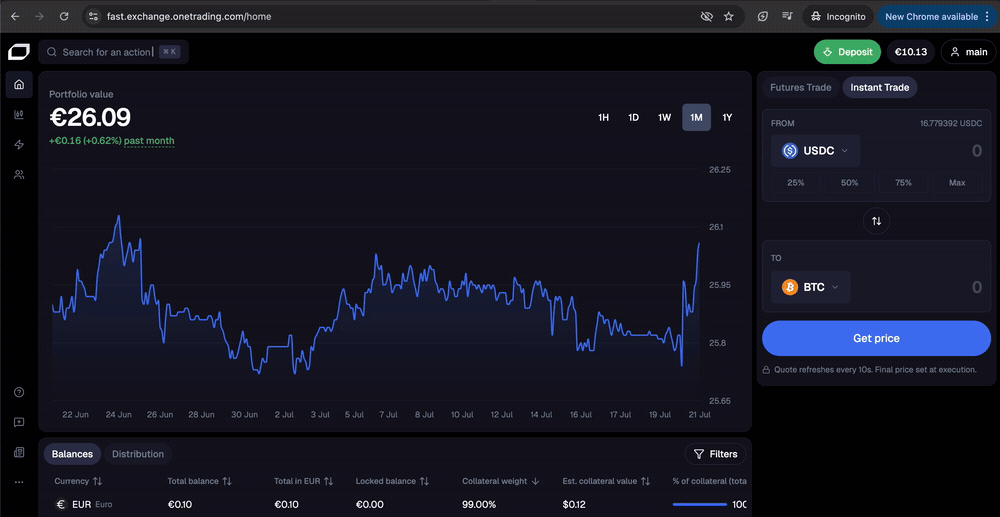The height and width of the screenshot is (517, 1000).
Task: Select the 1W chart range
Action: [x=665, y=117]
